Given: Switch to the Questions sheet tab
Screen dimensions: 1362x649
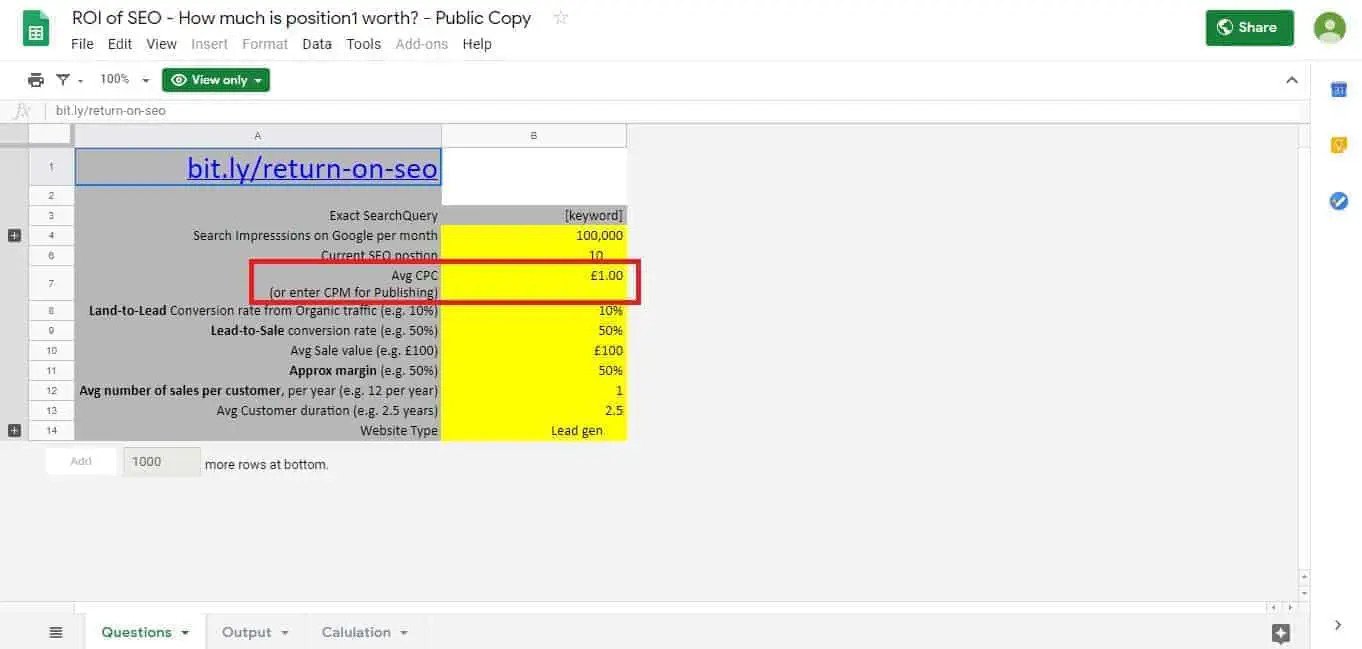Looking at the screenshot, I should point(136,632).
